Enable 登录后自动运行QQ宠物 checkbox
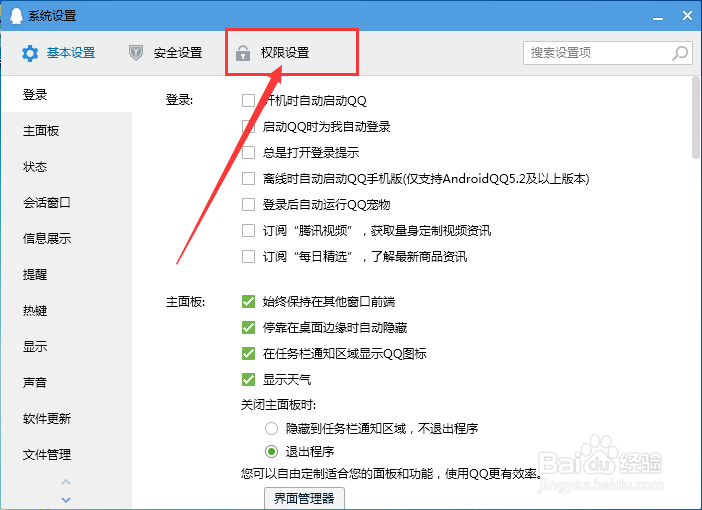 coord(248,205)
